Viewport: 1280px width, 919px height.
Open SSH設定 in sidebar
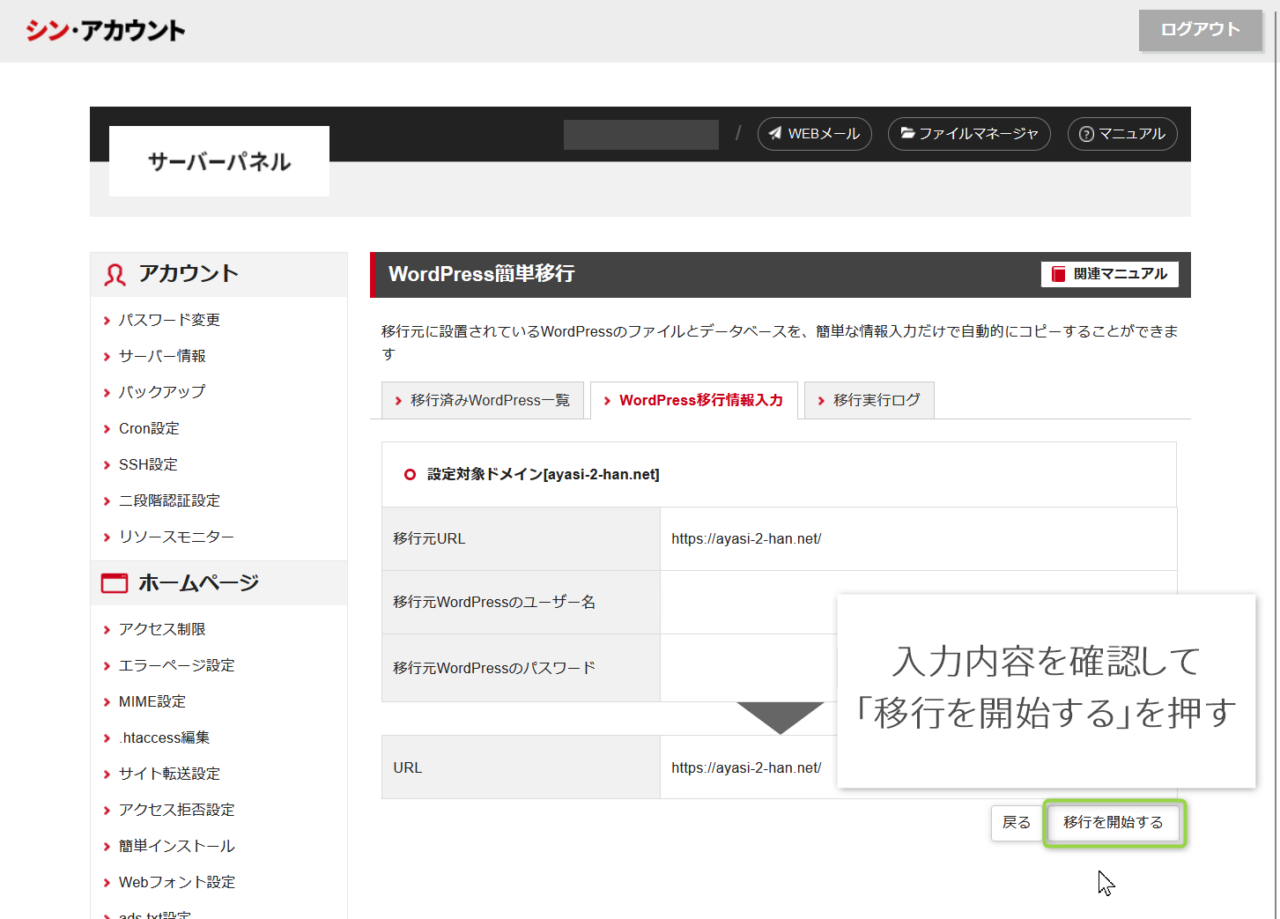tap(148, 464)
